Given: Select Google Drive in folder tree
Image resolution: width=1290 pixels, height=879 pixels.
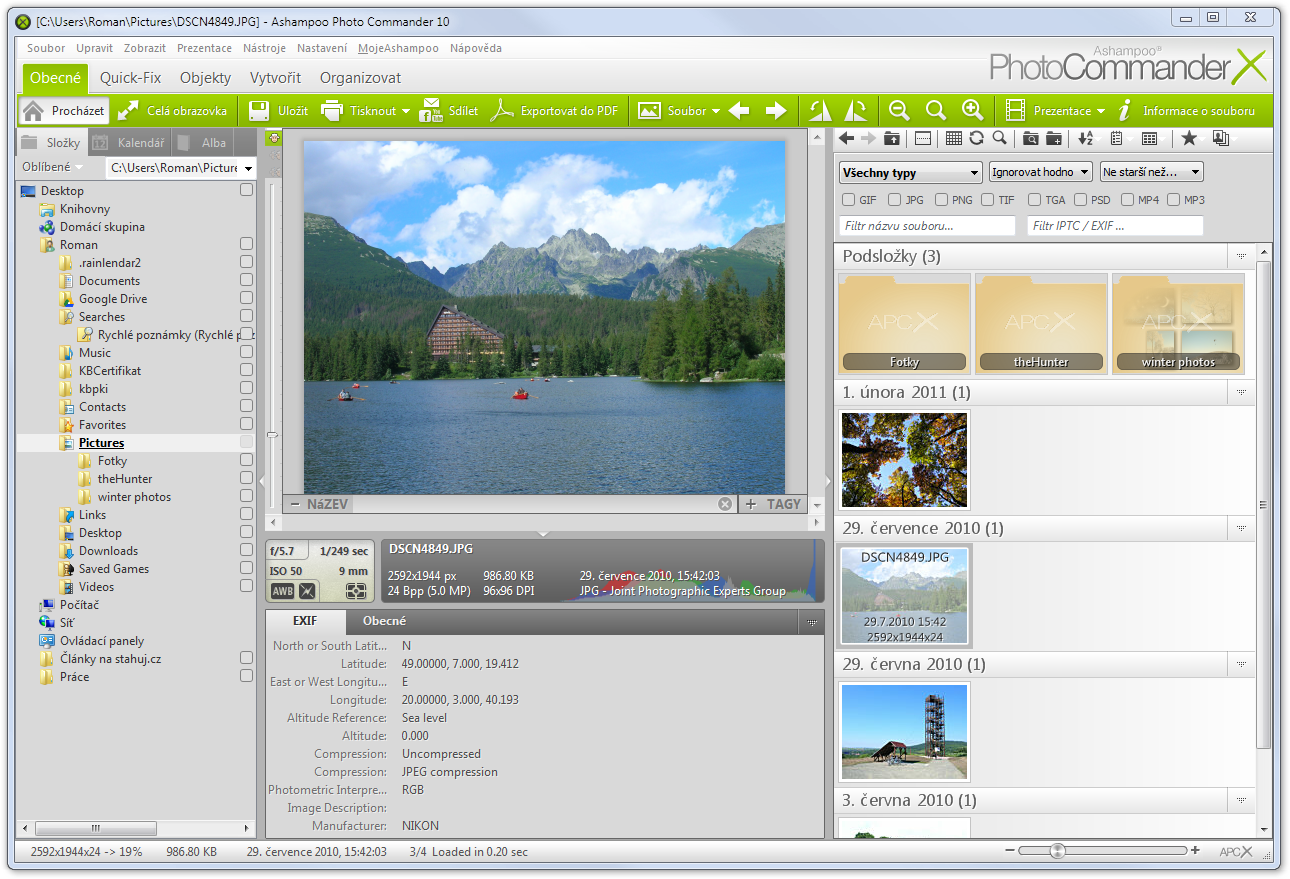Looking at the screenshot, I should pyautogui.click(x=112, y=299).
